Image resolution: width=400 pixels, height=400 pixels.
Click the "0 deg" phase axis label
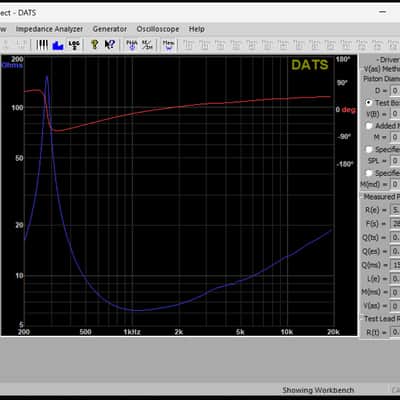coord(346,110)
